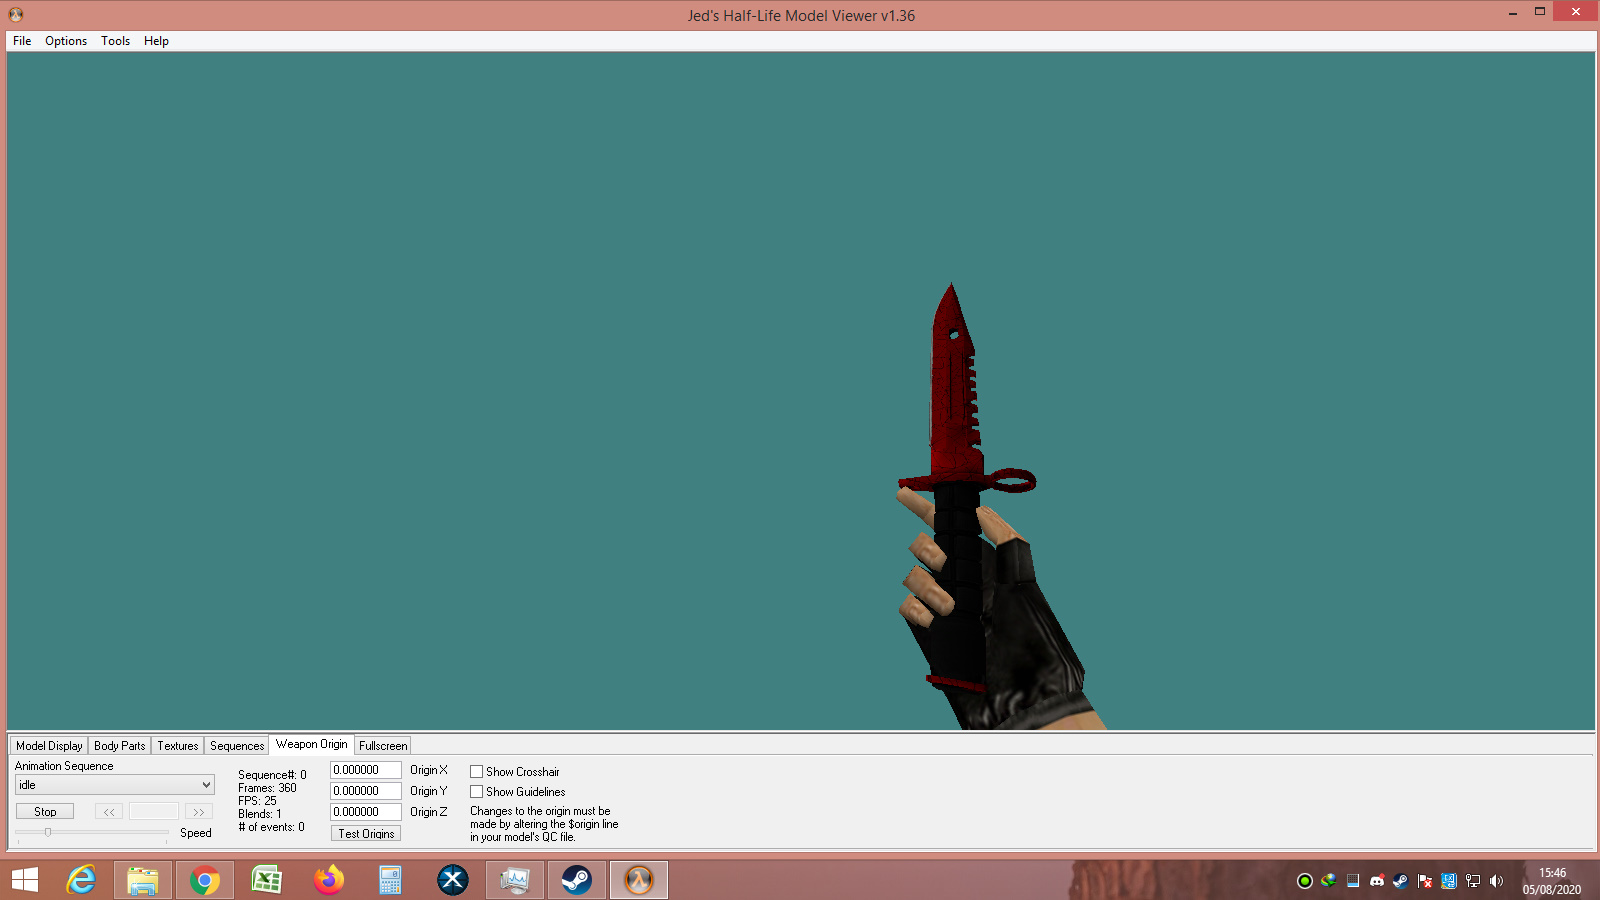This screenshot has height=900, width=1600.
Task: Click the blue remote desktop tray icon
Action: [x=1449, y=881]
